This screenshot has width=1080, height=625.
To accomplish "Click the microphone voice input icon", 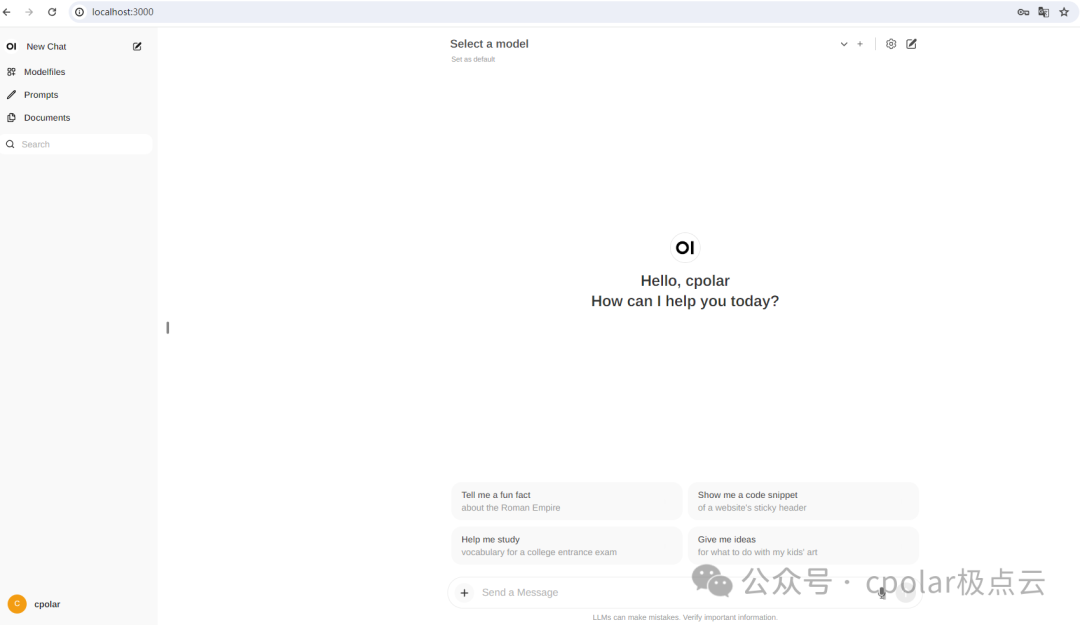I will pos(882,593).
